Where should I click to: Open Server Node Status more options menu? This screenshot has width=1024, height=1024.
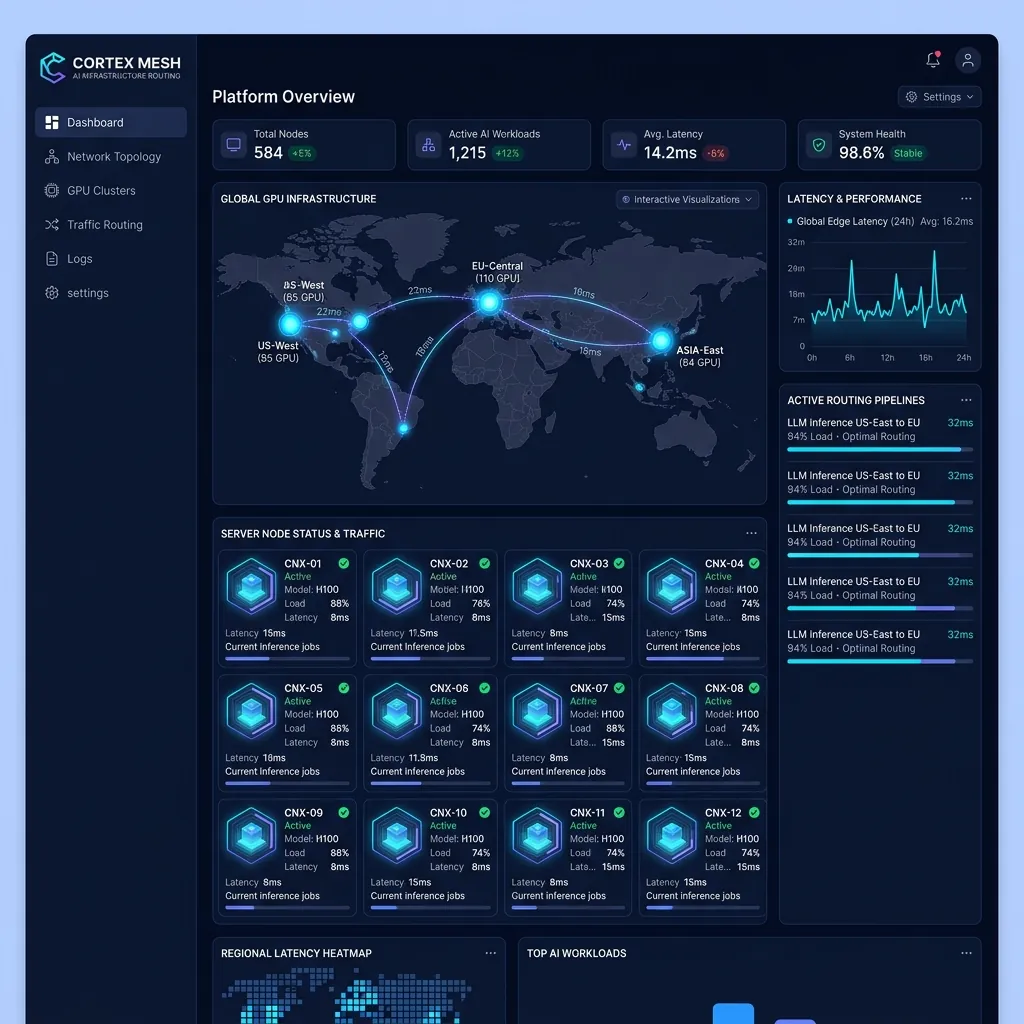[752, 533]
